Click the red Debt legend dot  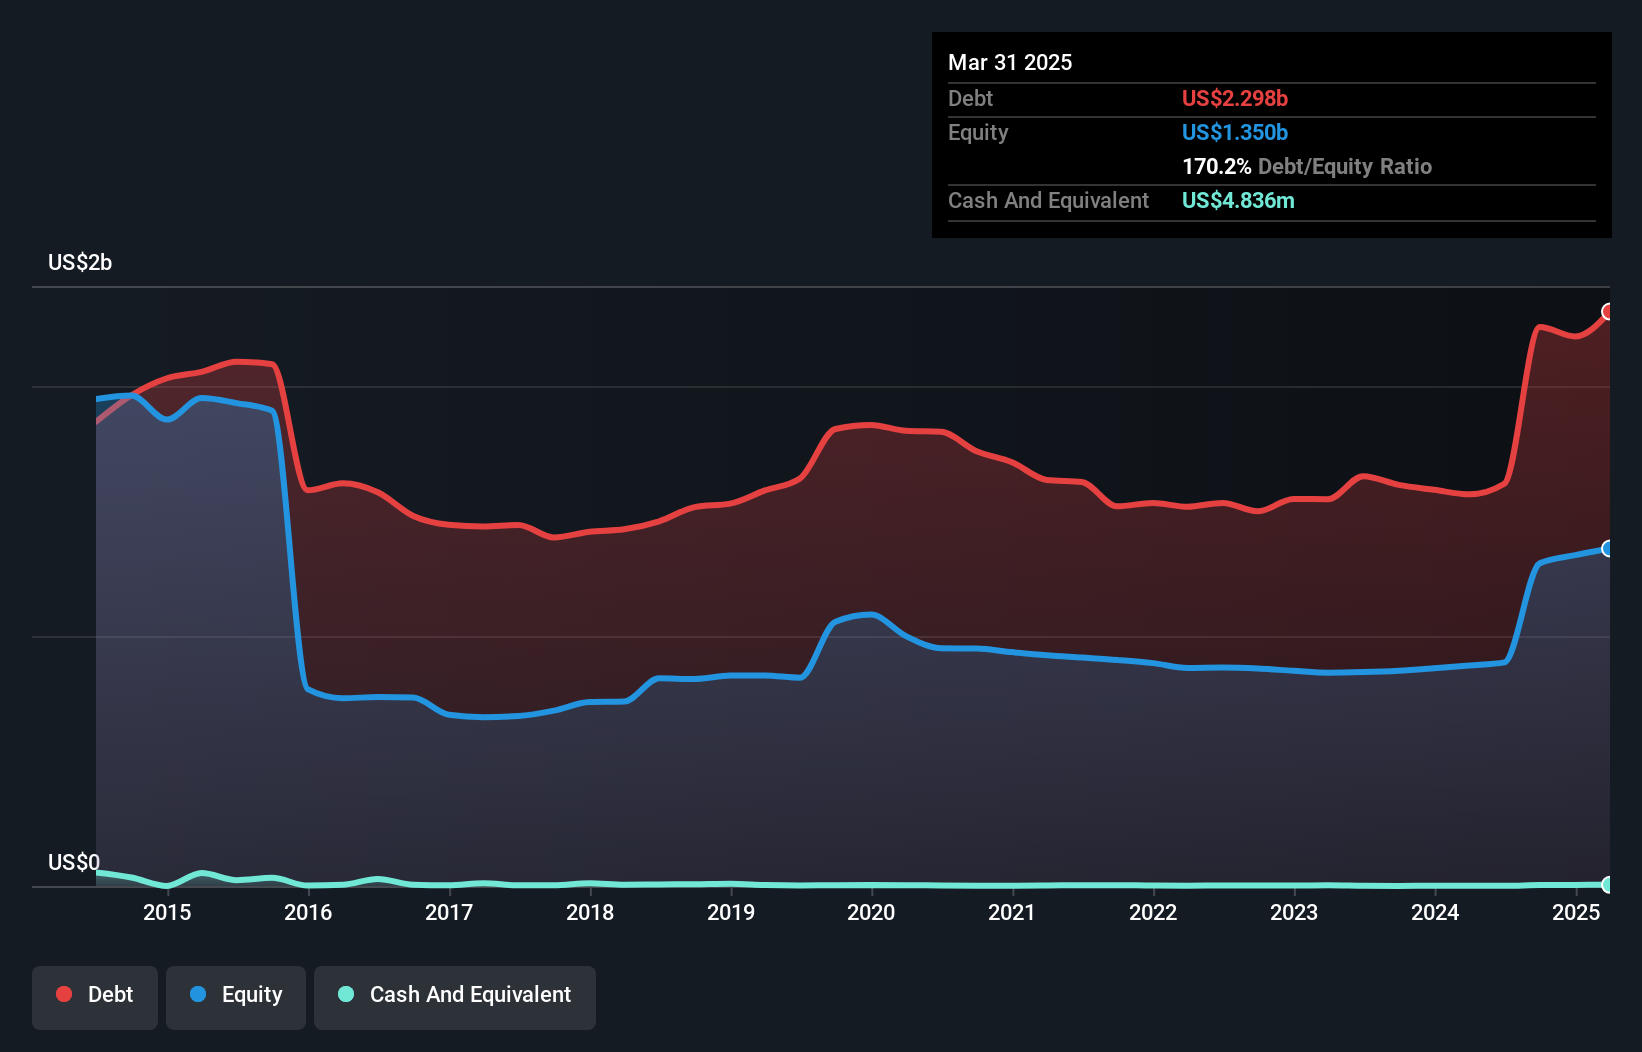pos(64,994)
